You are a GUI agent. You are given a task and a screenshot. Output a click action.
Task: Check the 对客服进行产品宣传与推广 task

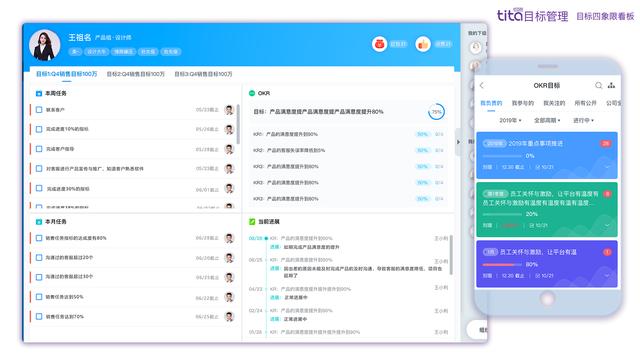39,169
